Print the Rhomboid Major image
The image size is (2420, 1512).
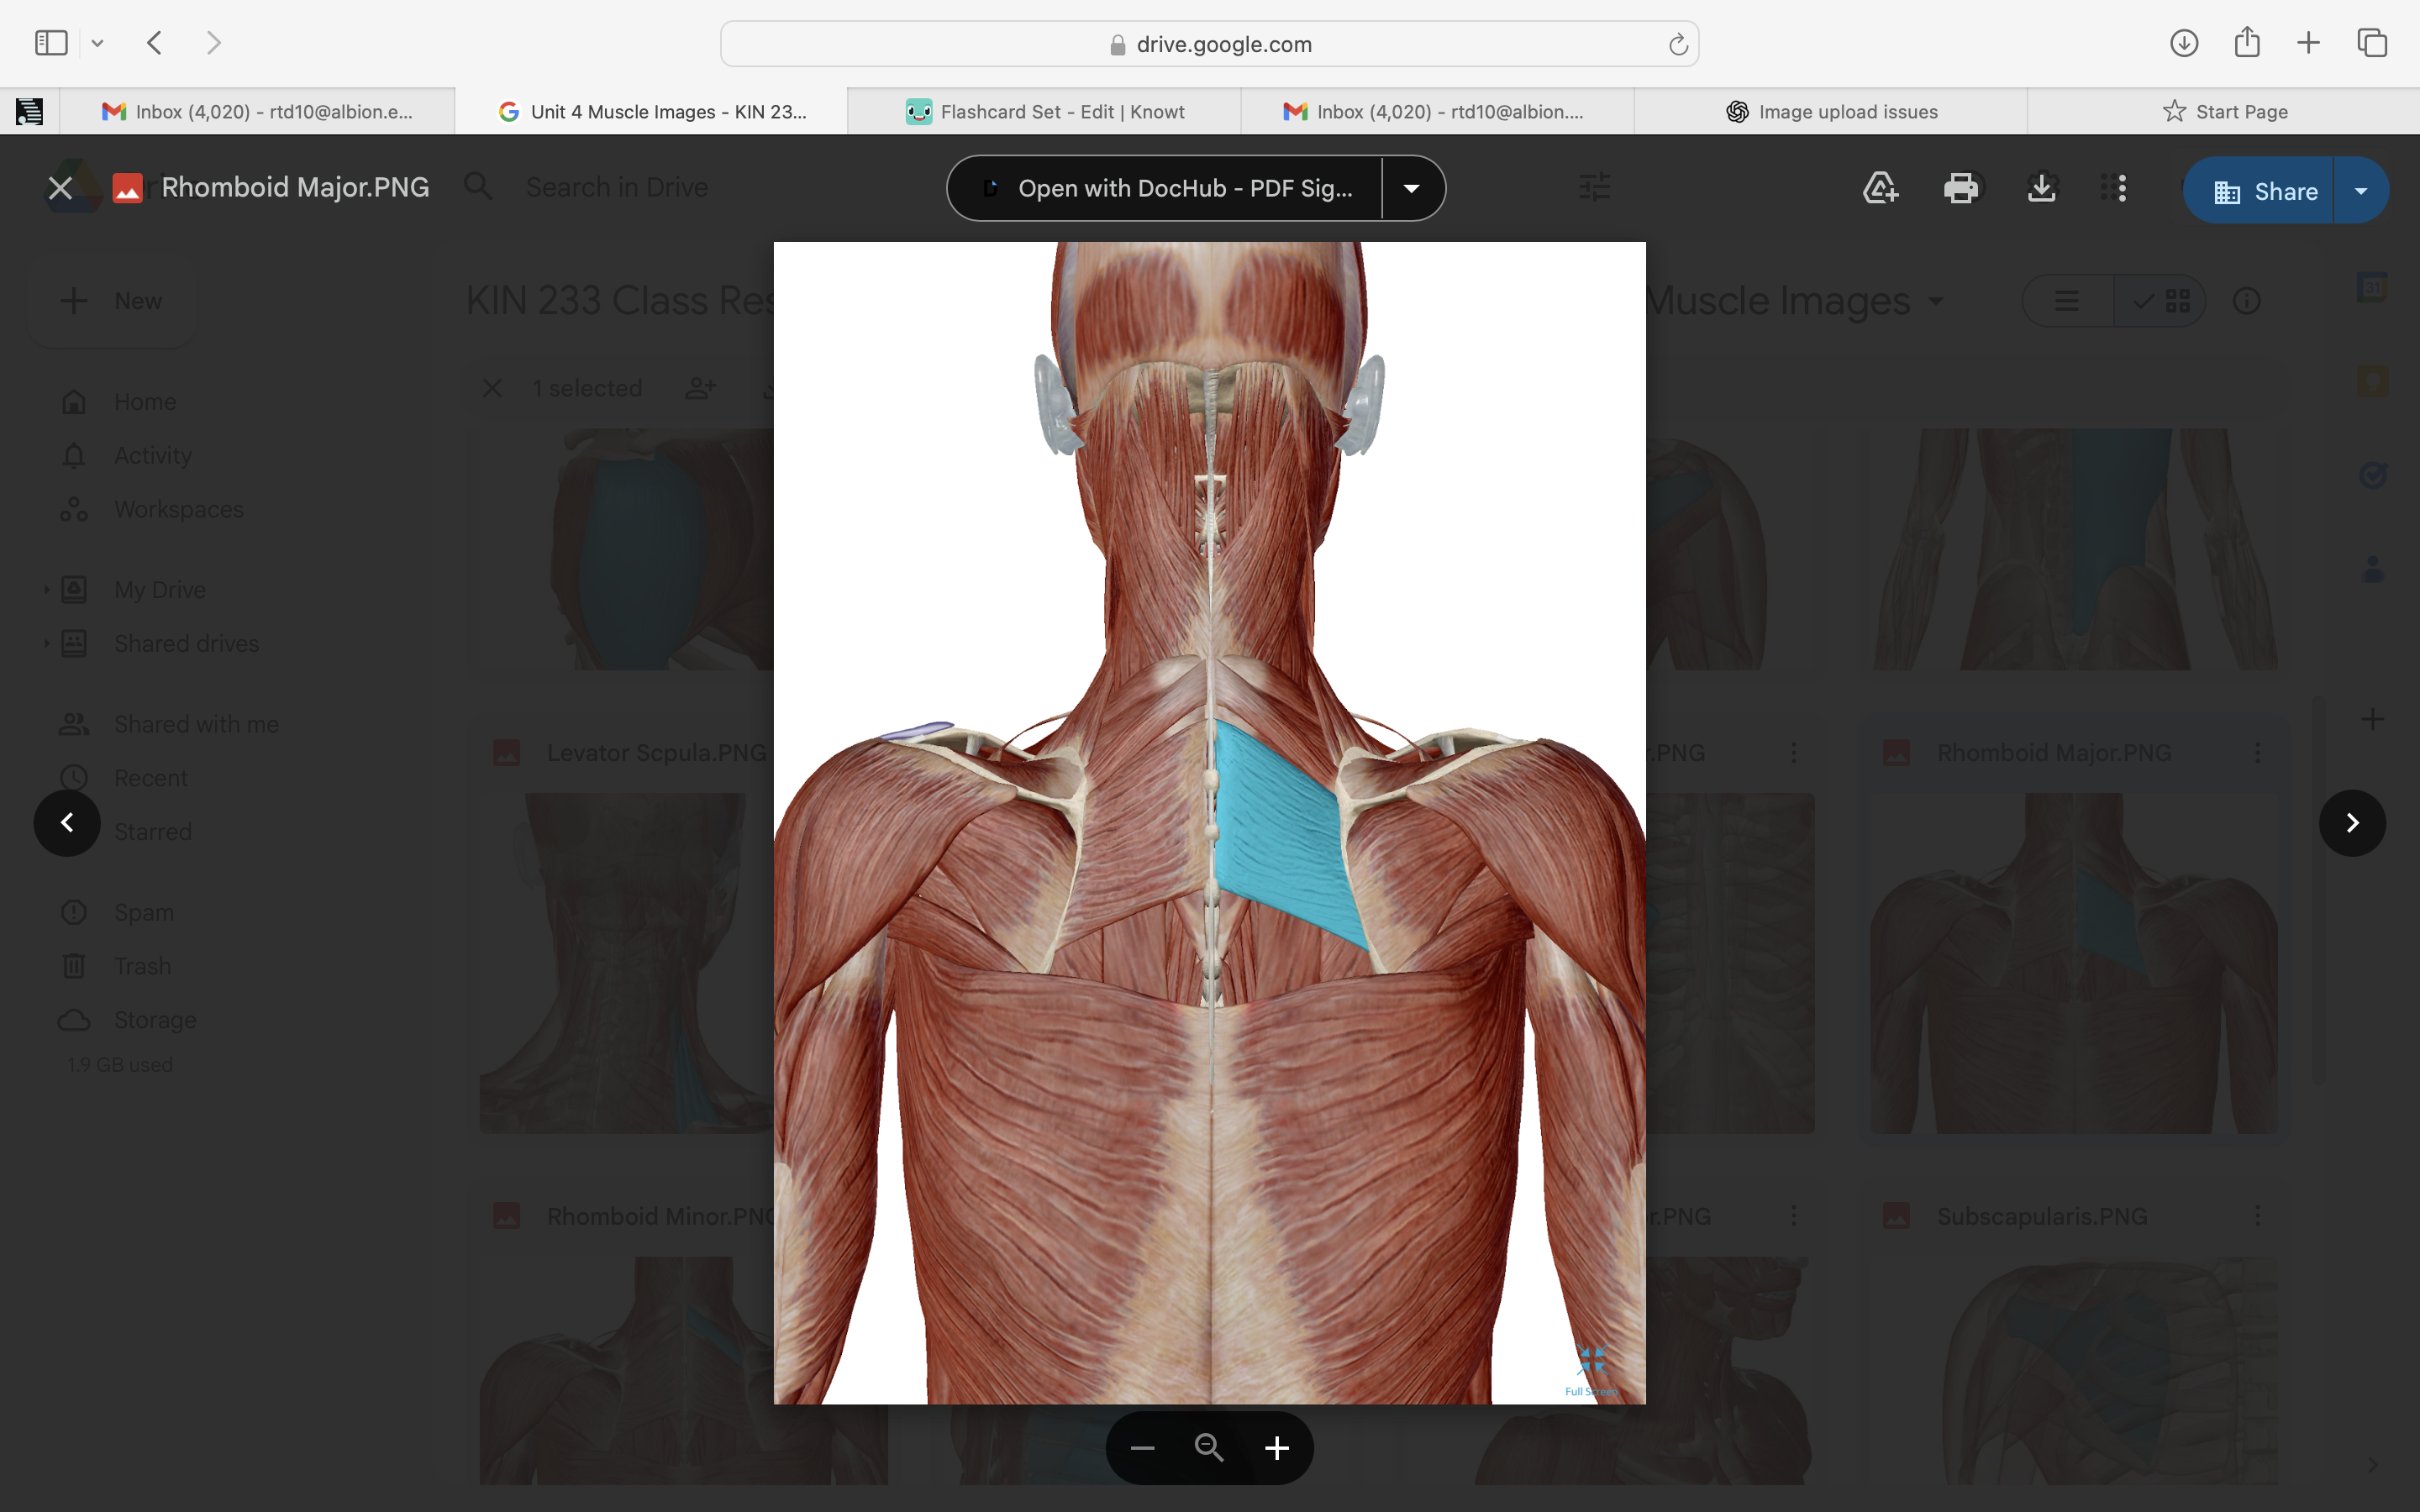[x=1962, y=188]
